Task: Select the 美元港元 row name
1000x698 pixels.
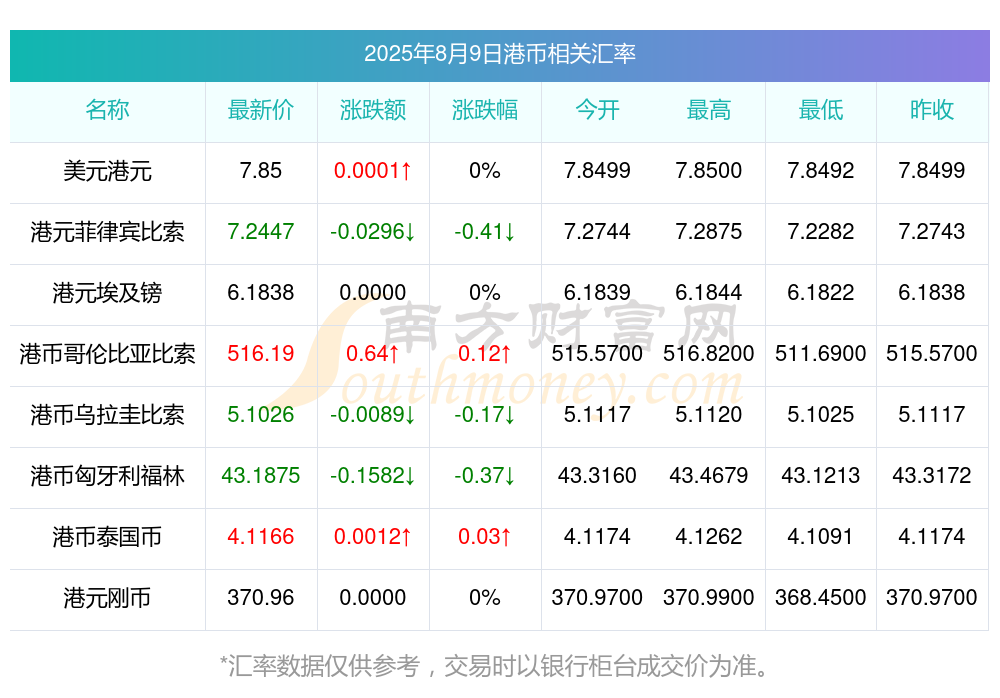Action: (107, 171)
